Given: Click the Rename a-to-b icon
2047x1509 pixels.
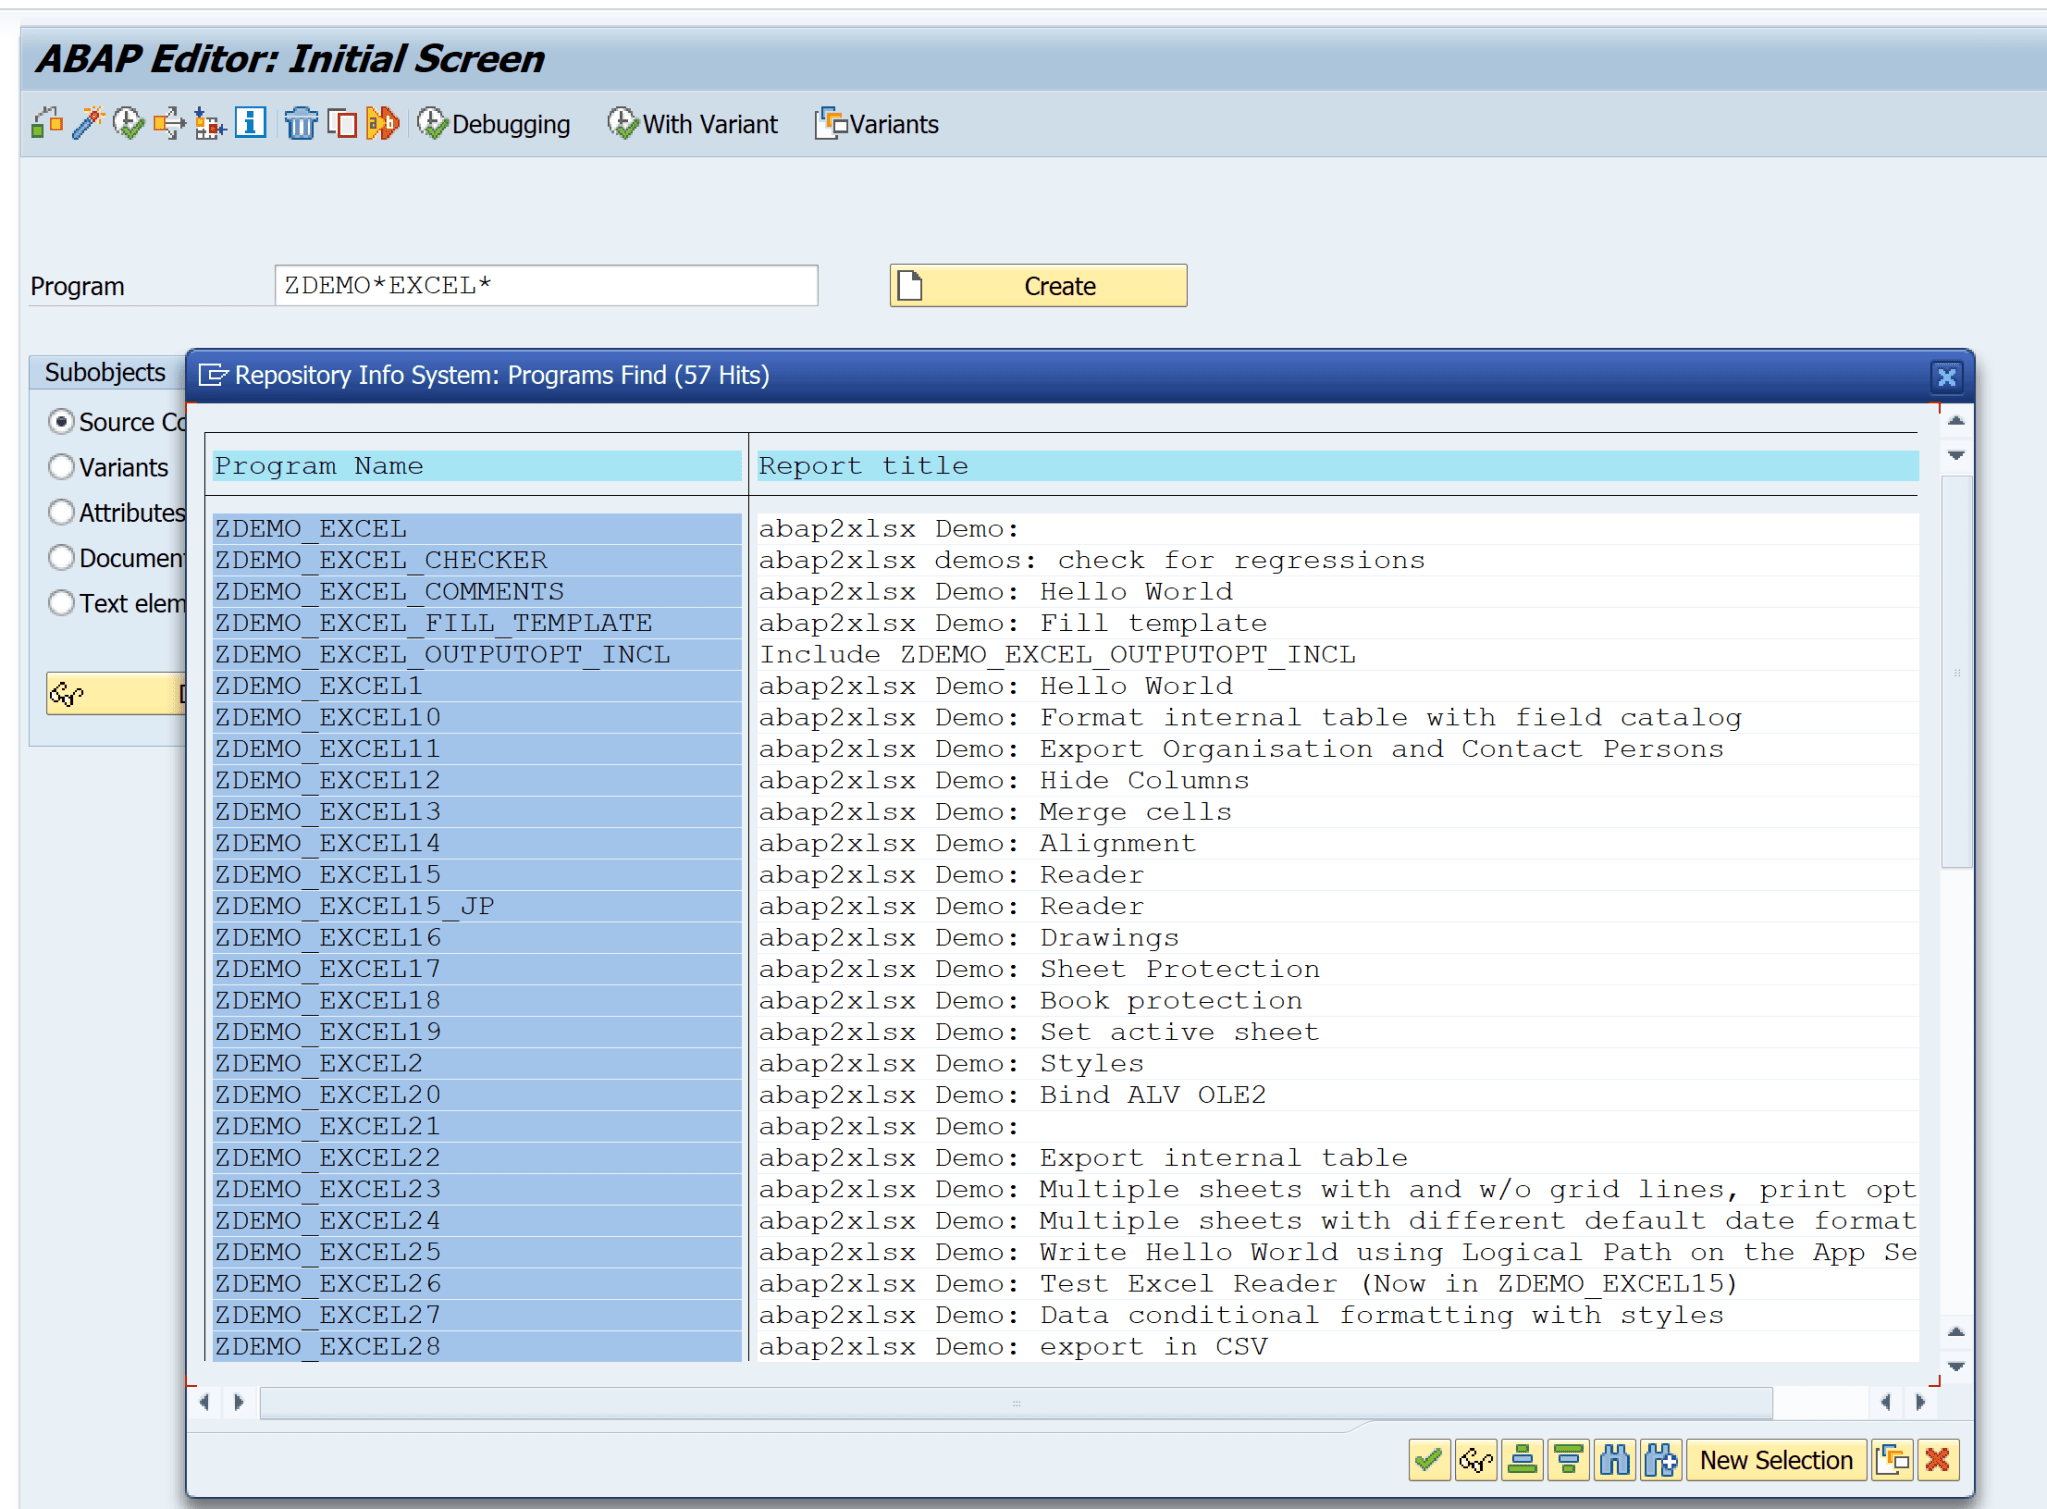Looking at the screenshot, I should pos(383,124).
